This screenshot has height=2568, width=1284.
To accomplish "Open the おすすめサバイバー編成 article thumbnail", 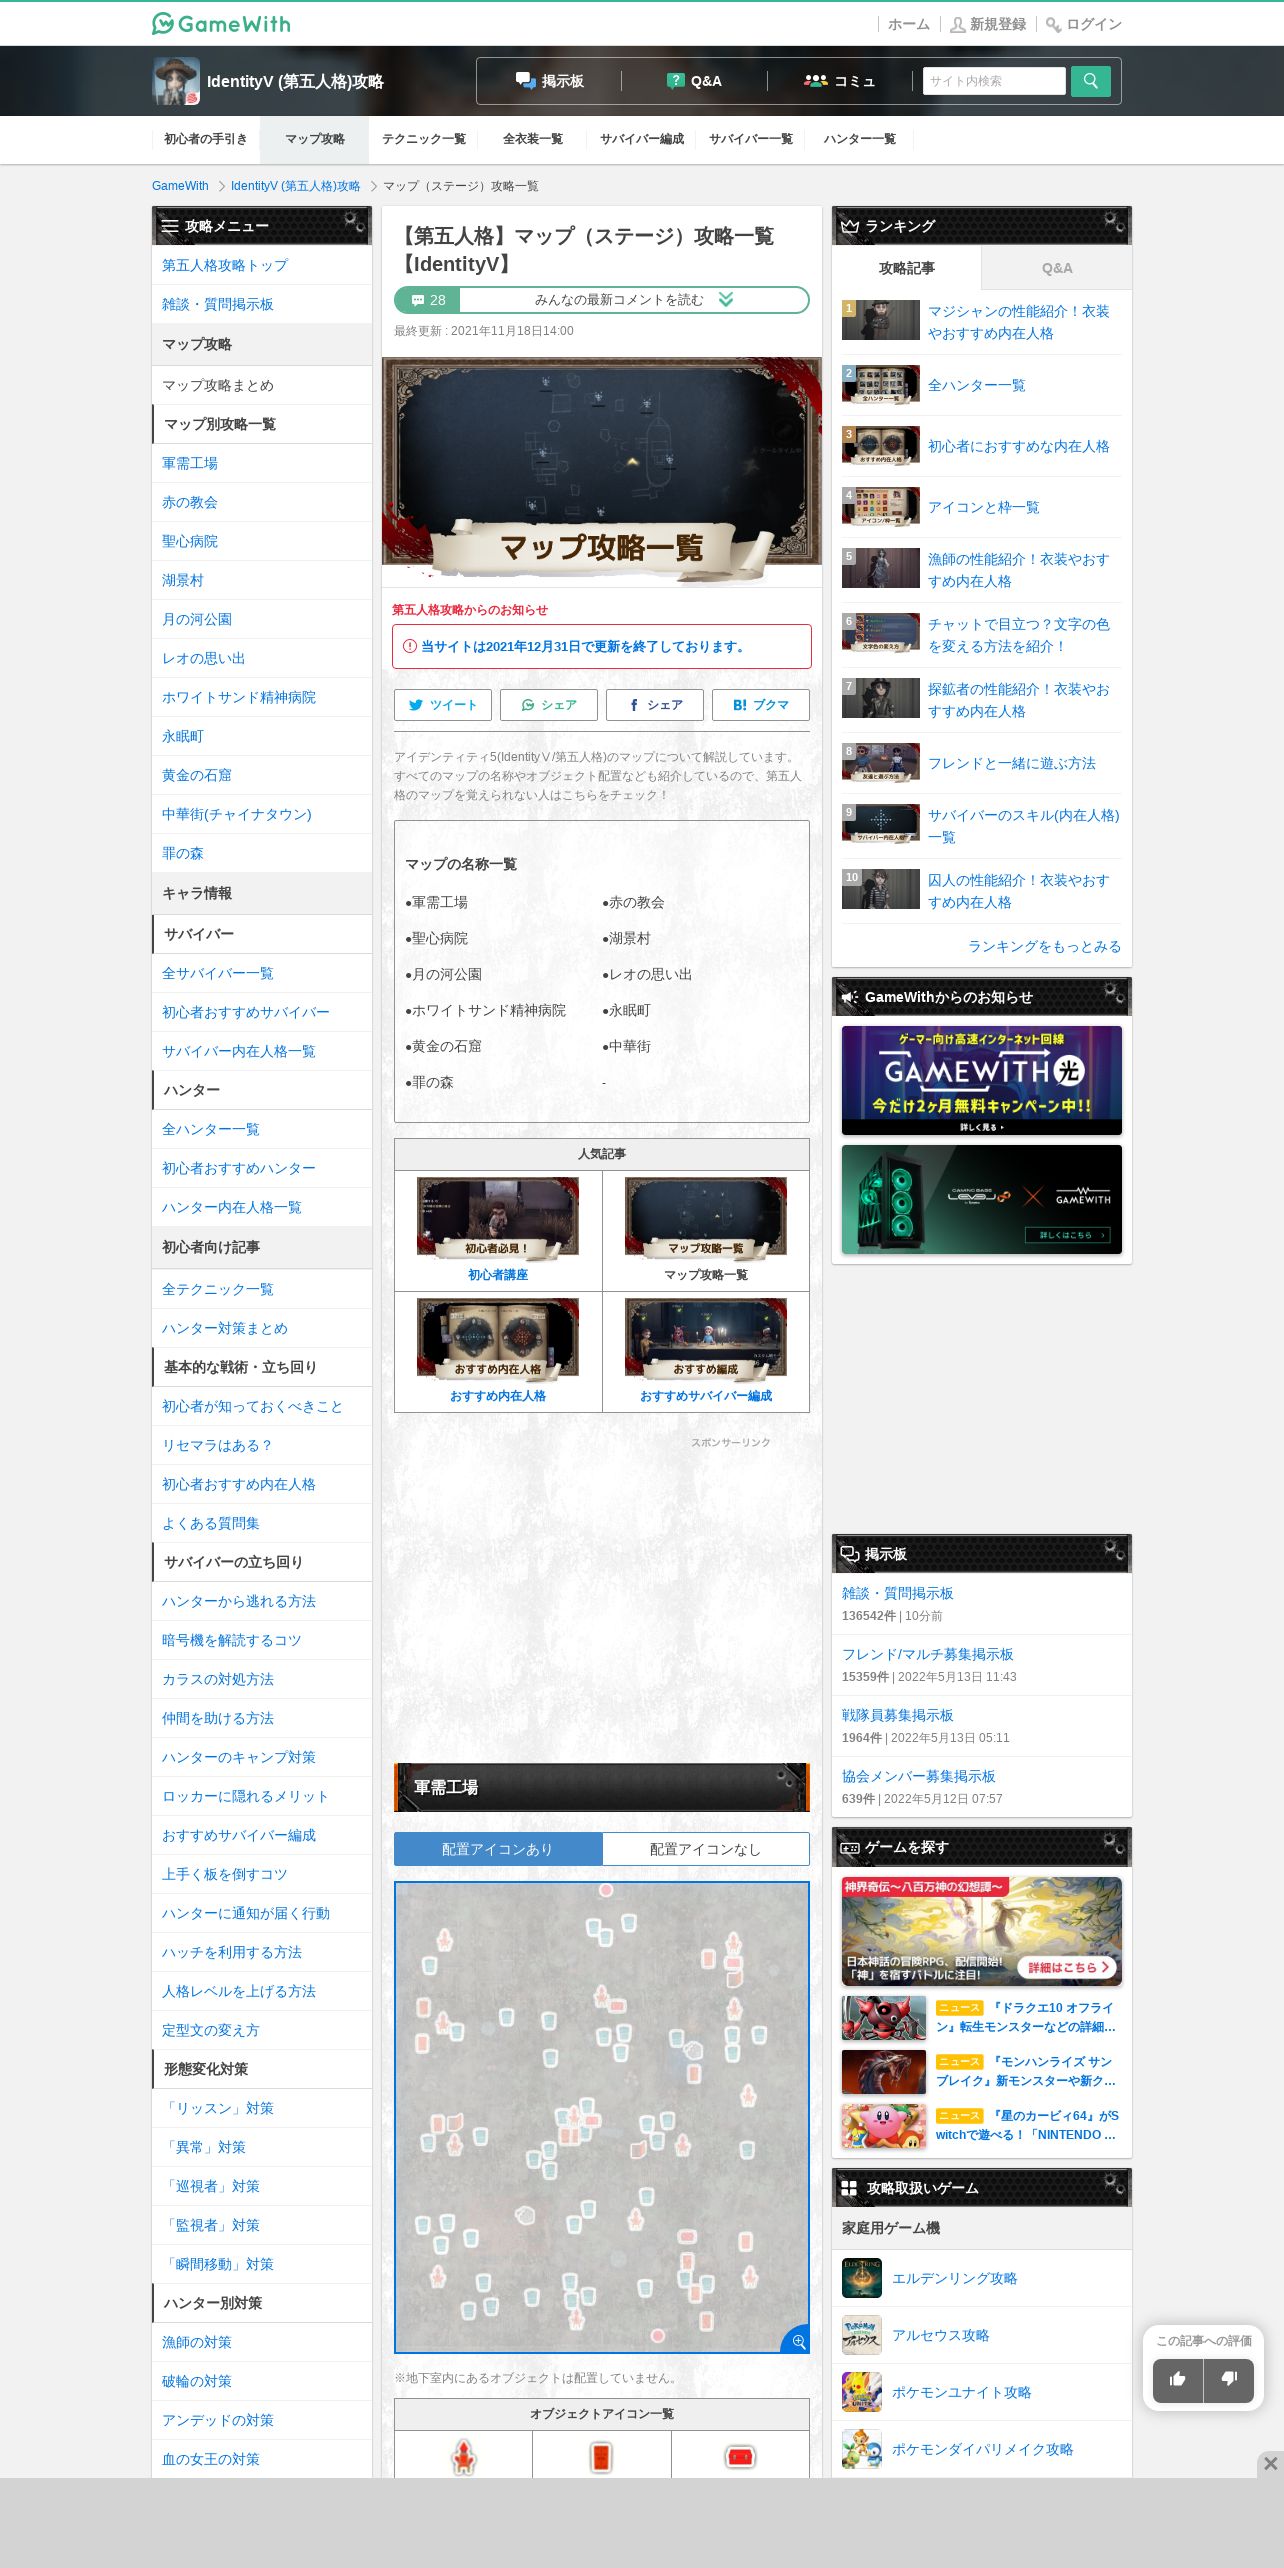I will click(x=706, y=1338).
